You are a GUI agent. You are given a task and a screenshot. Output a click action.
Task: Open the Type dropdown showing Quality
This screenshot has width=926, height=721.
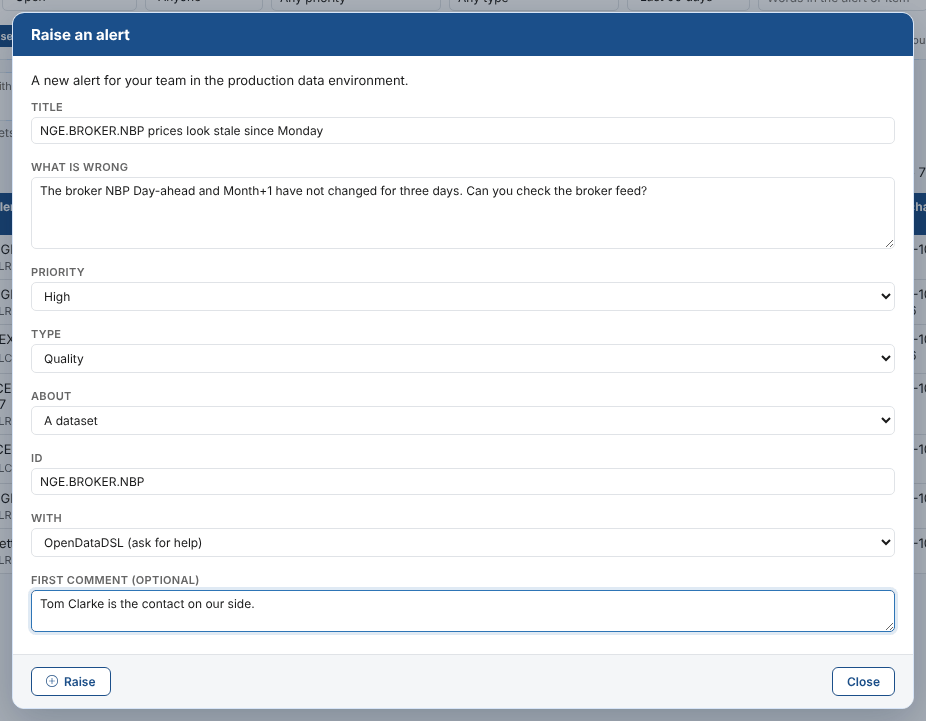coord(462,358)
